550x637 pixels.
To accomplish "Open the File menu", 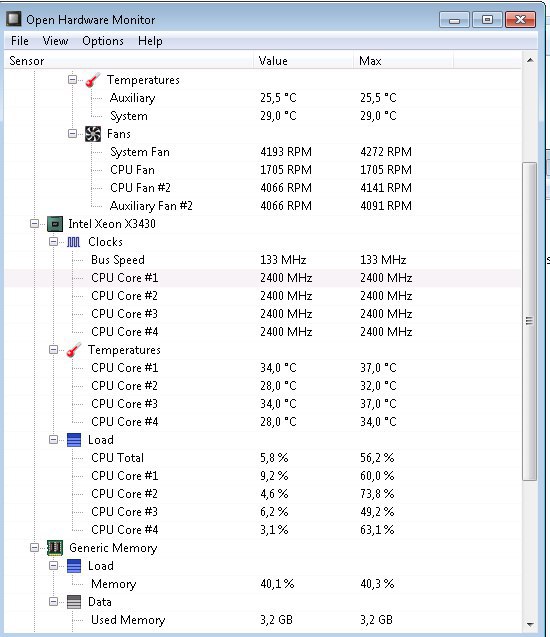I will (x=19, y=41).
